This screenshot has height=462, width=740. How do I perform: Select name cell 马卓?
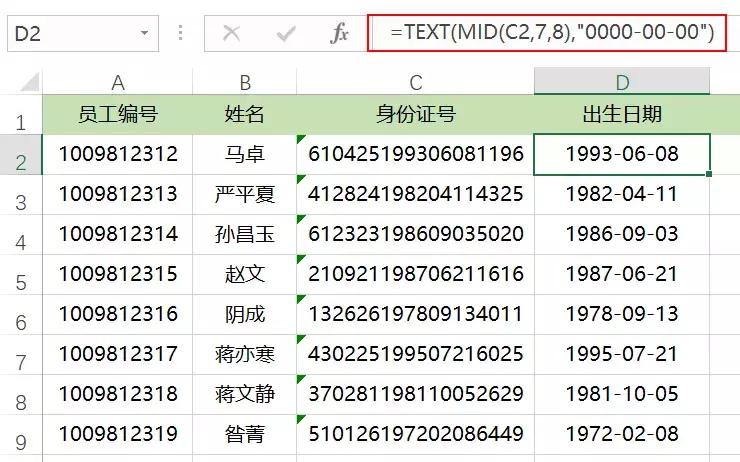tap(244, 155)
